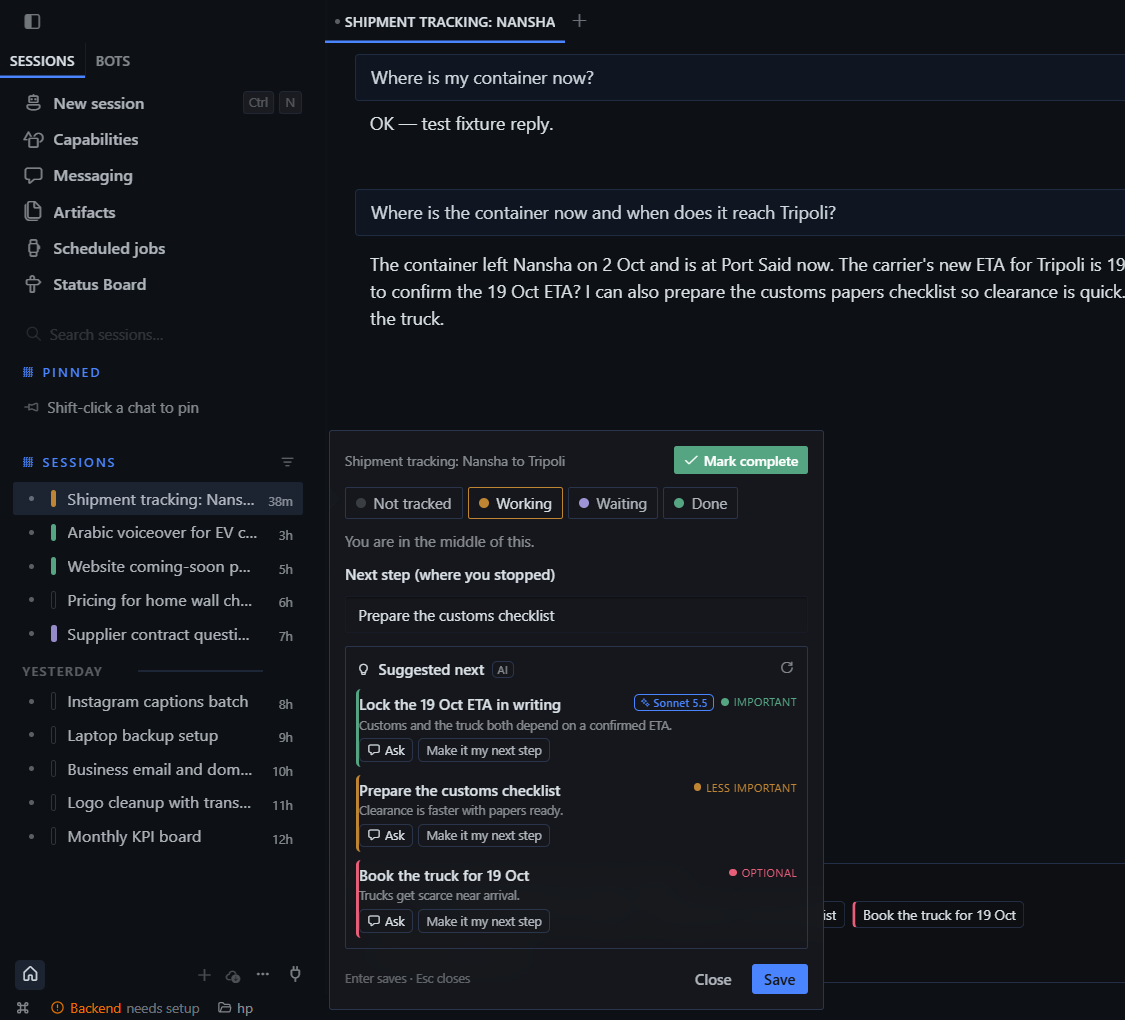Open Logo cleanup with trans... session

coord(159,803)
